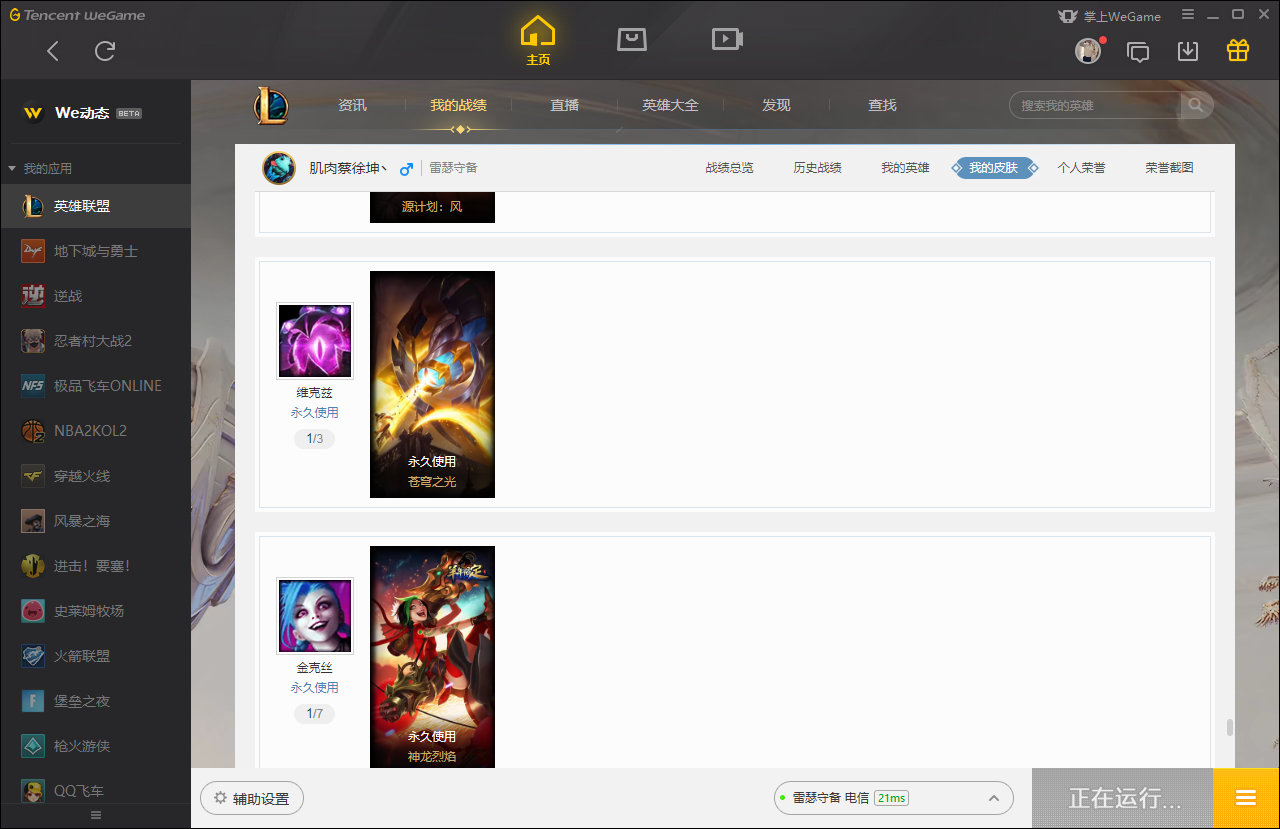Screen dimensions: 1280x829
Task: Click the 雷瑟守备 server label in header
Action: (454, 168)
